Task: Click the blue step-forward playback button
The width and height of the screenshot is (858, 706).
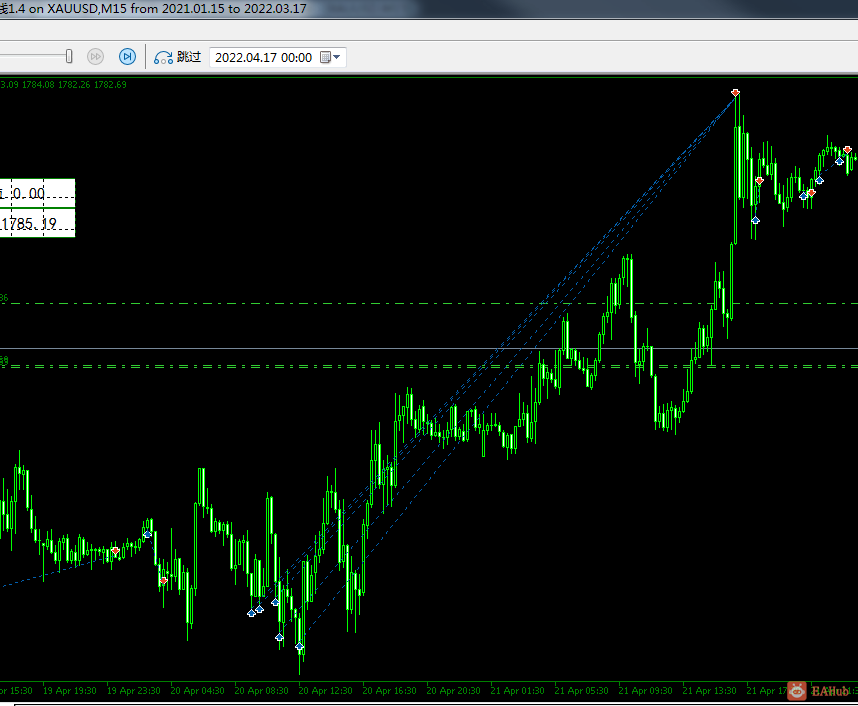Action: pos(127,57)
